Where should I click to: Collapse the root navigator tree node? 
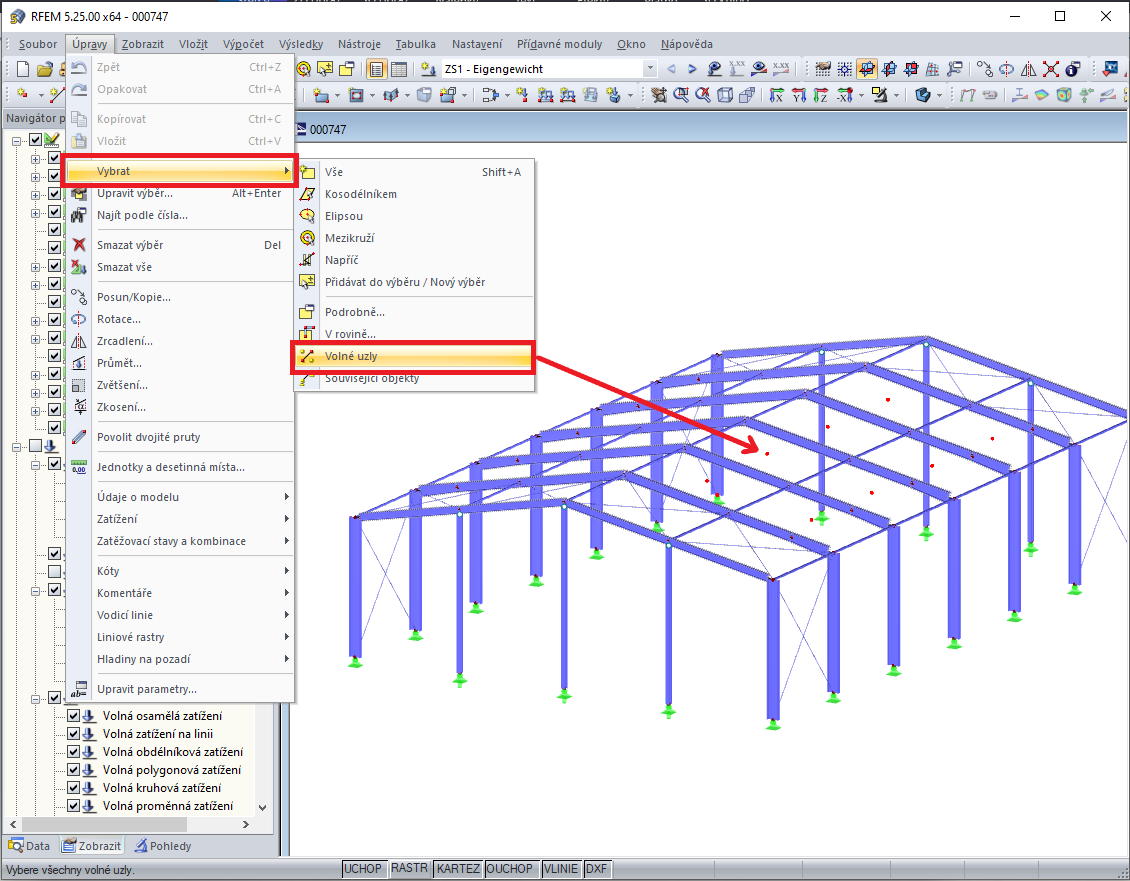click(x=17, y=141)
